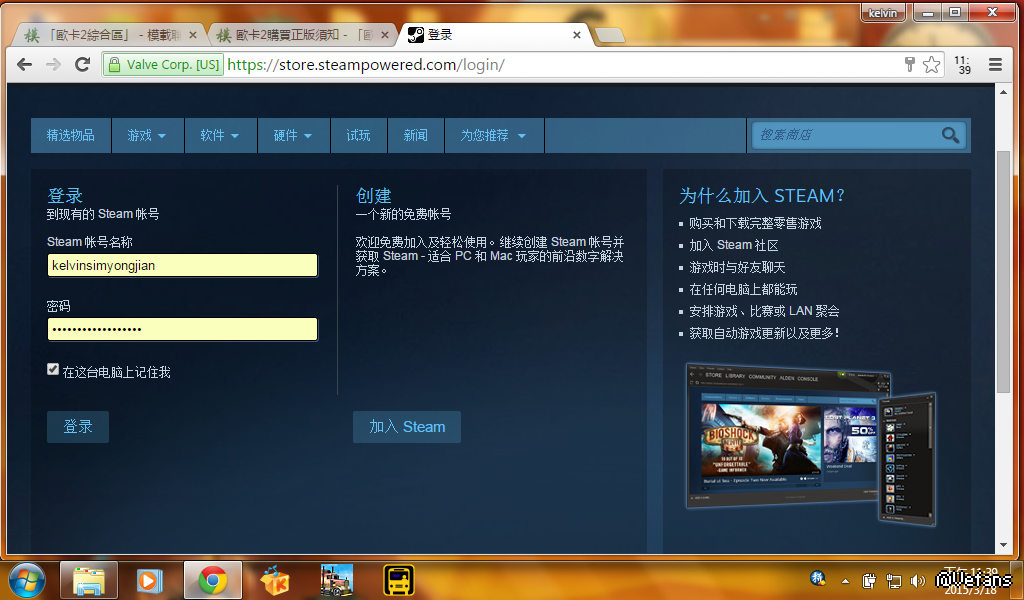Open the 新闻 store tab
The height and width of the screenshot is (600, 1024).
415,135
